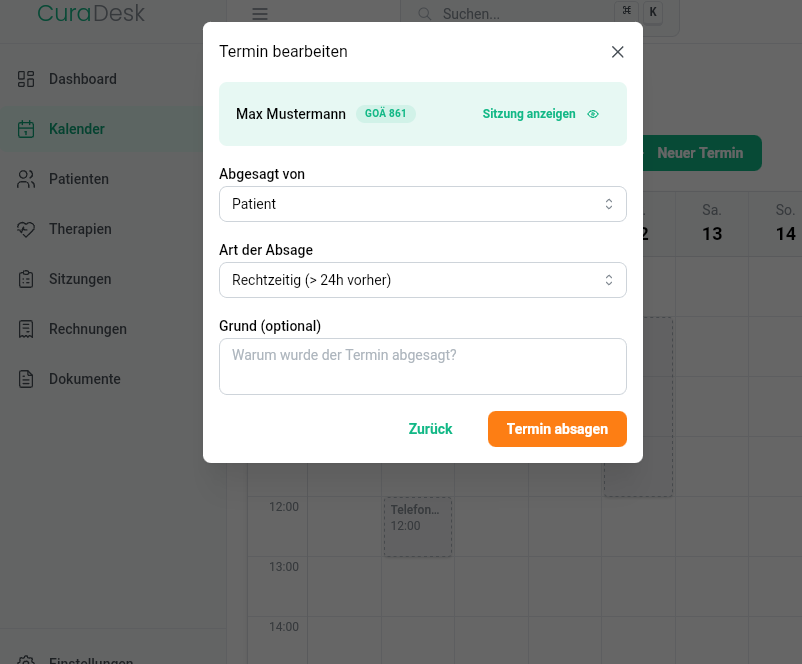Viewport: 802px width, 664px height.
Task: Open the session via Sitzung anzeigen
Action: pyautogui.click(x=529, y=114)
